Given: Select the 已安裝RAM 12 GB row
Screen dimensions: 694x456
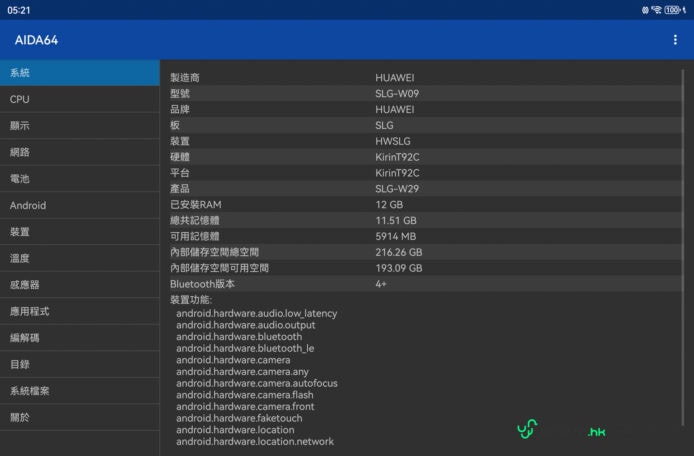Looking at the screenshot, I should point(425,205).
